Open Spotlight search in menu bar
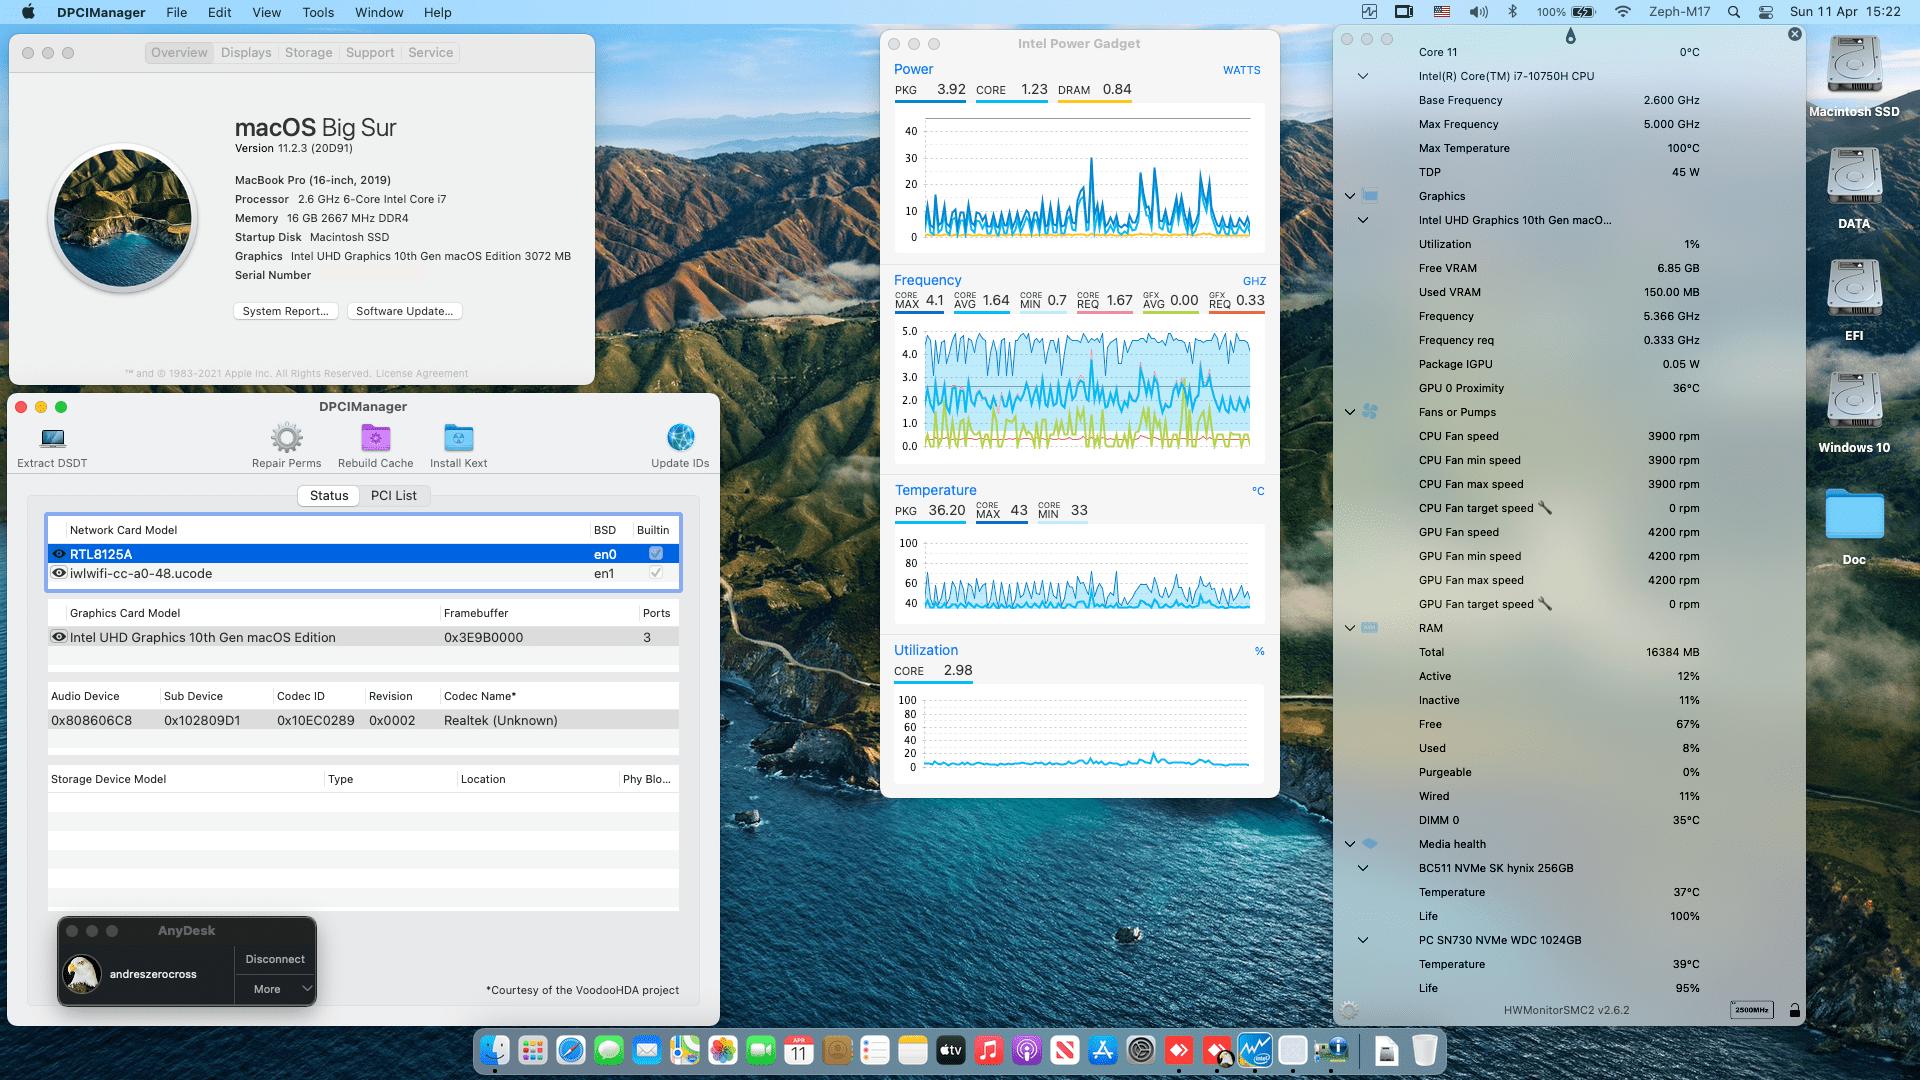The image size is (1920, 1080). click(x=1734, y=12)
